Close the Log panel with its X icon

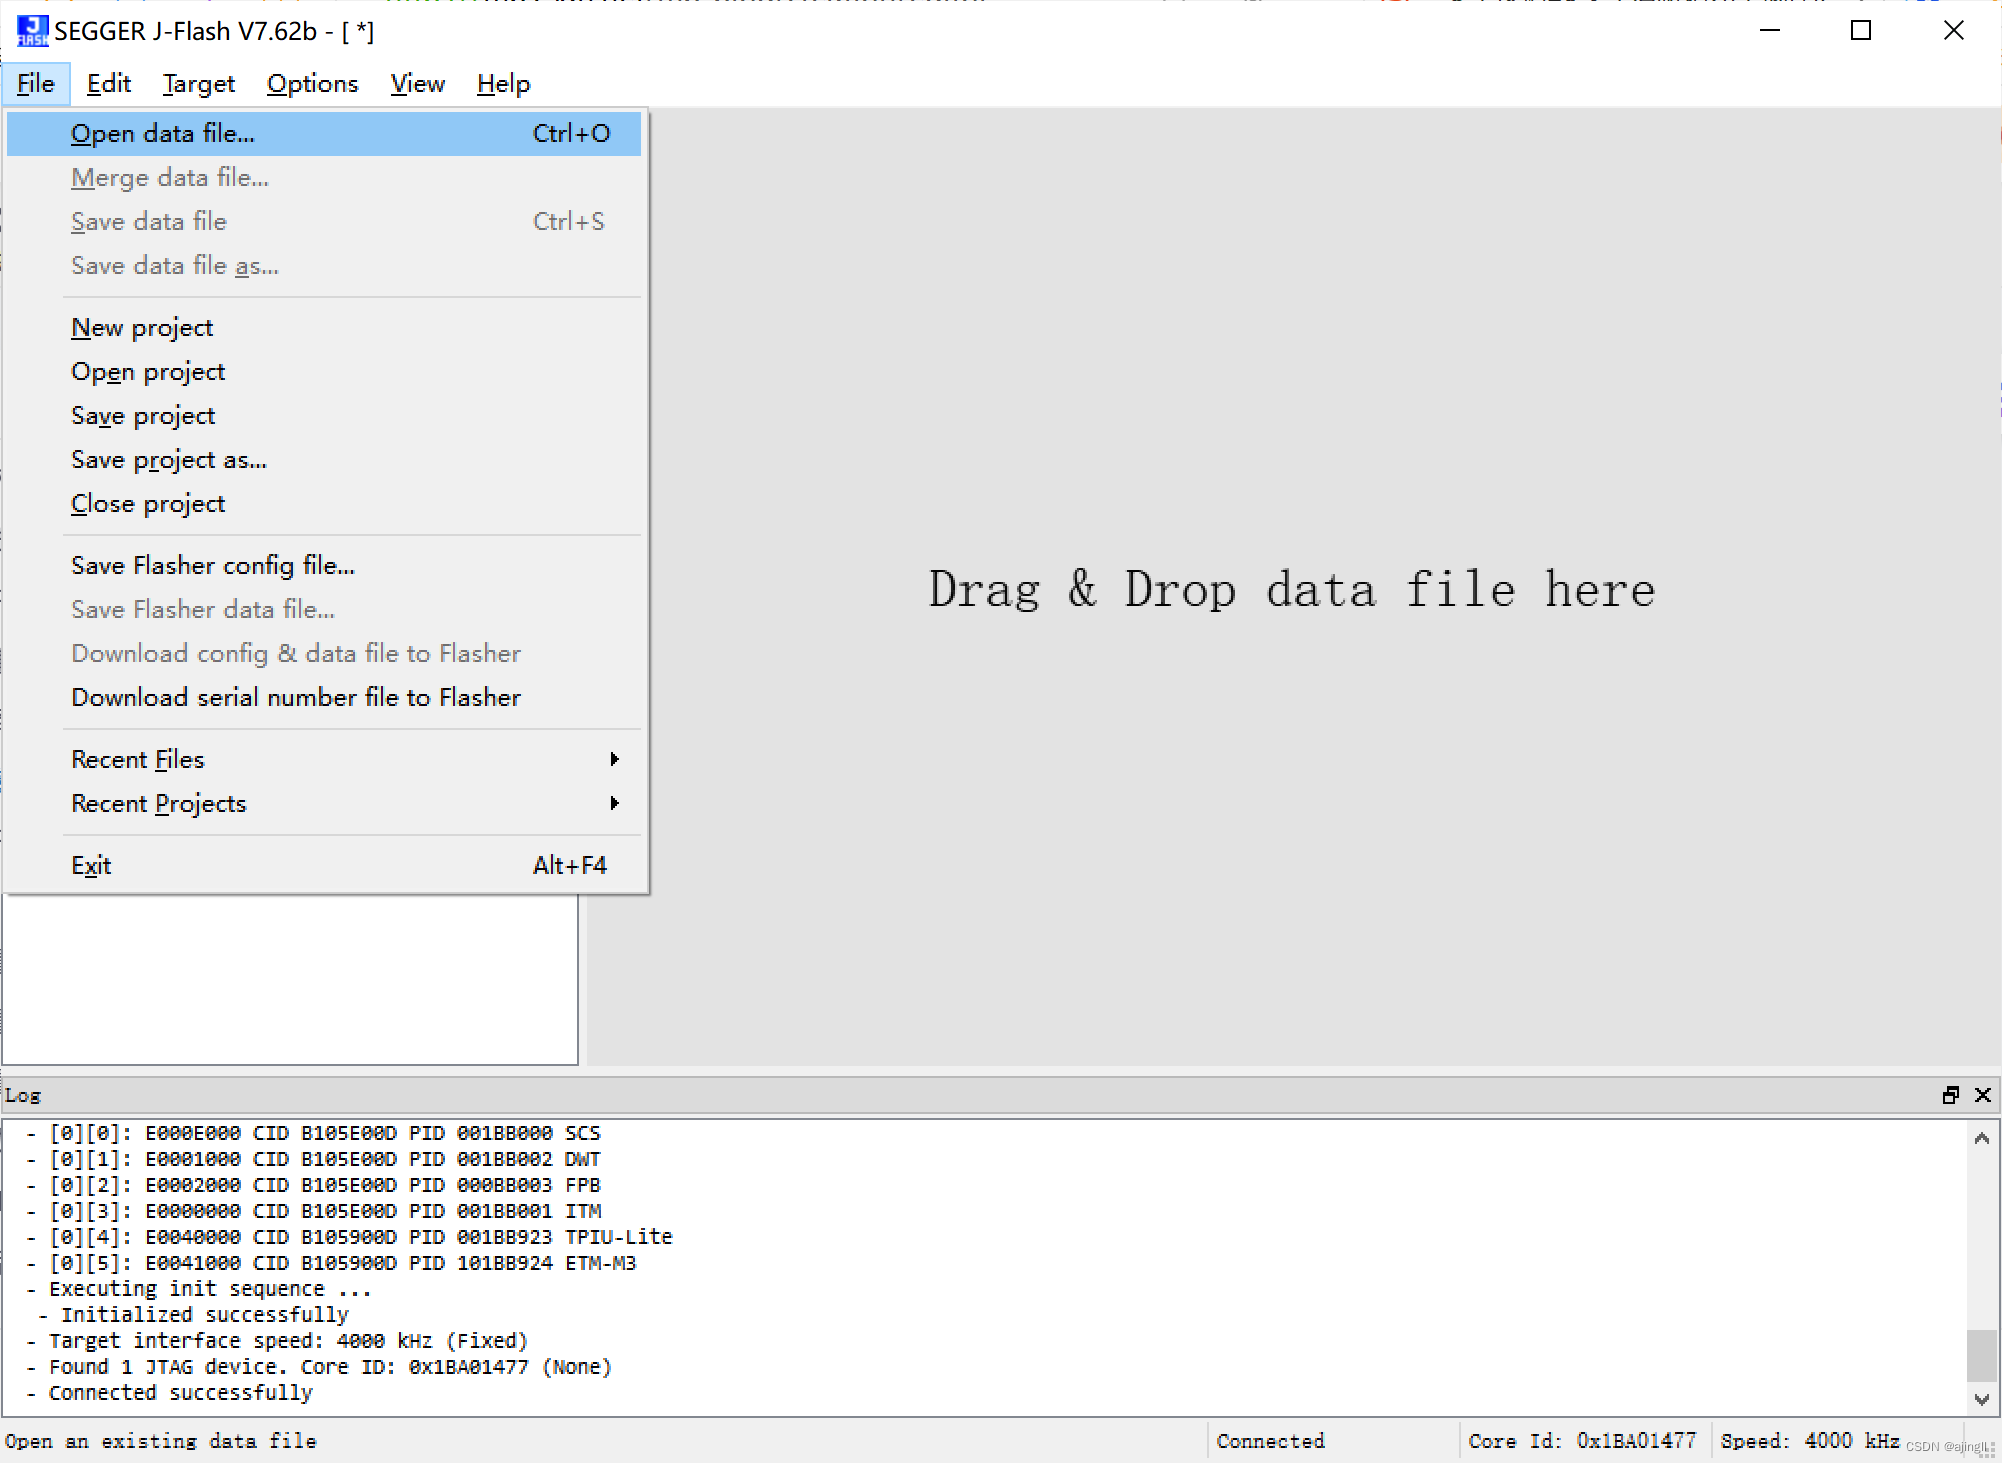tap(1983, 1095)
